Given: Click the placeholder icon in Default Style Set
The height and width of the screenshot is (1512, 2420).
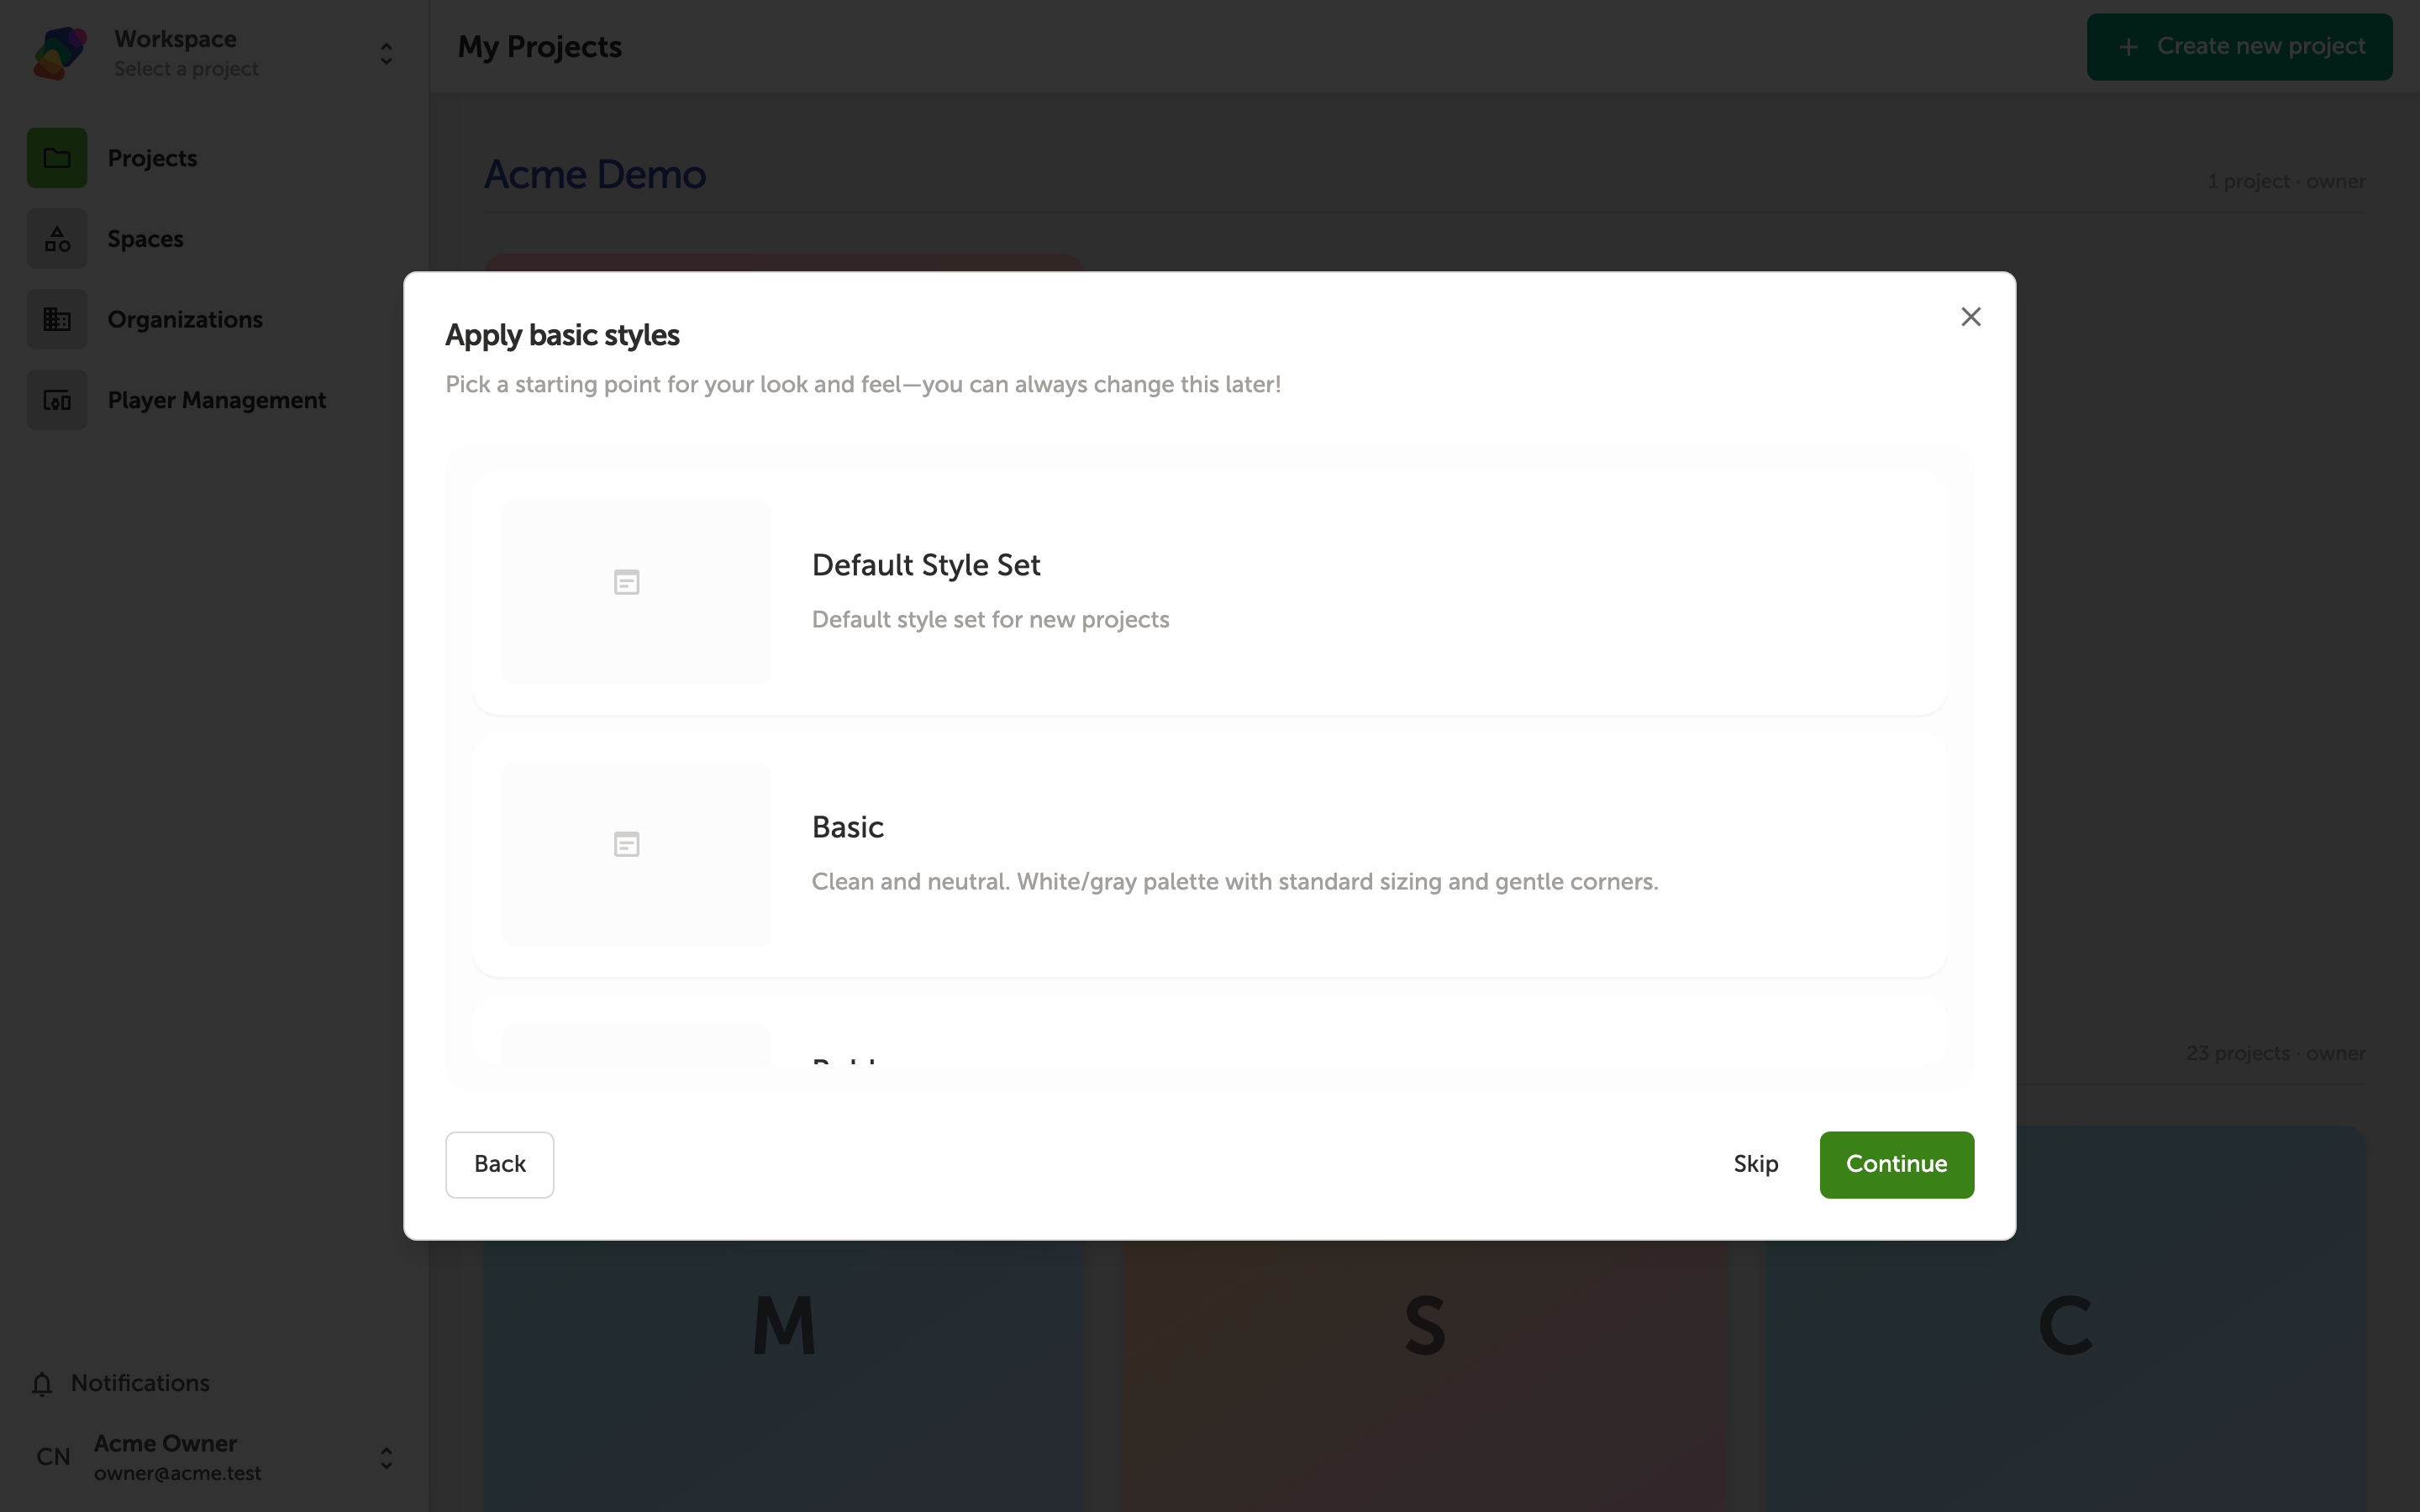Looking at the screenshot, I should click(x=626, y=582).
